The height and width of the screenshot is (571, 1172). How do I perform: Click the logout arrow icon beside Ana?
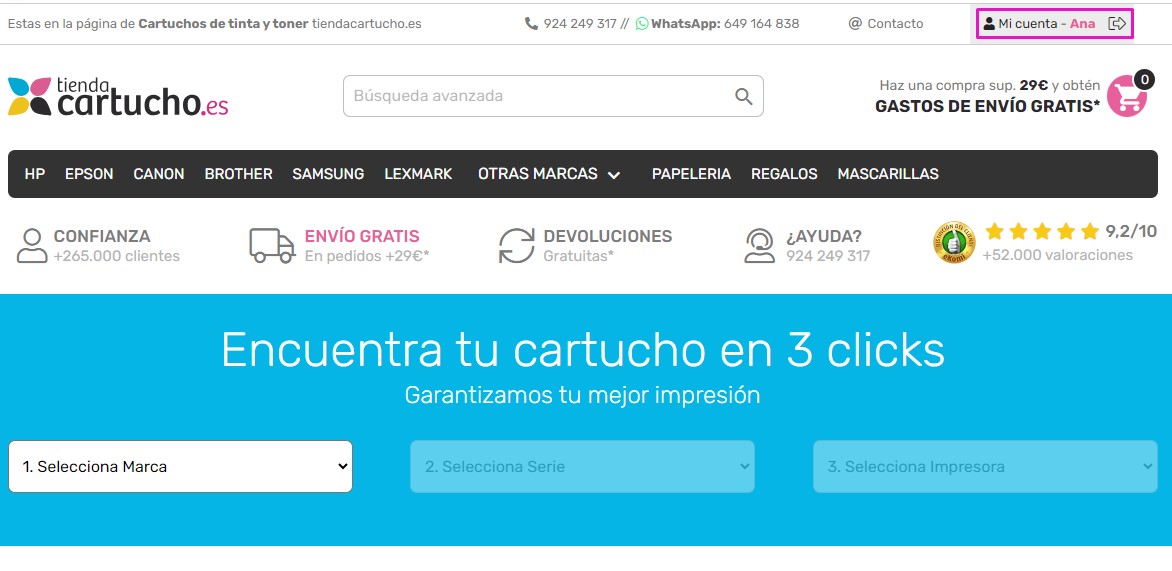click(x=1117, y=23)
